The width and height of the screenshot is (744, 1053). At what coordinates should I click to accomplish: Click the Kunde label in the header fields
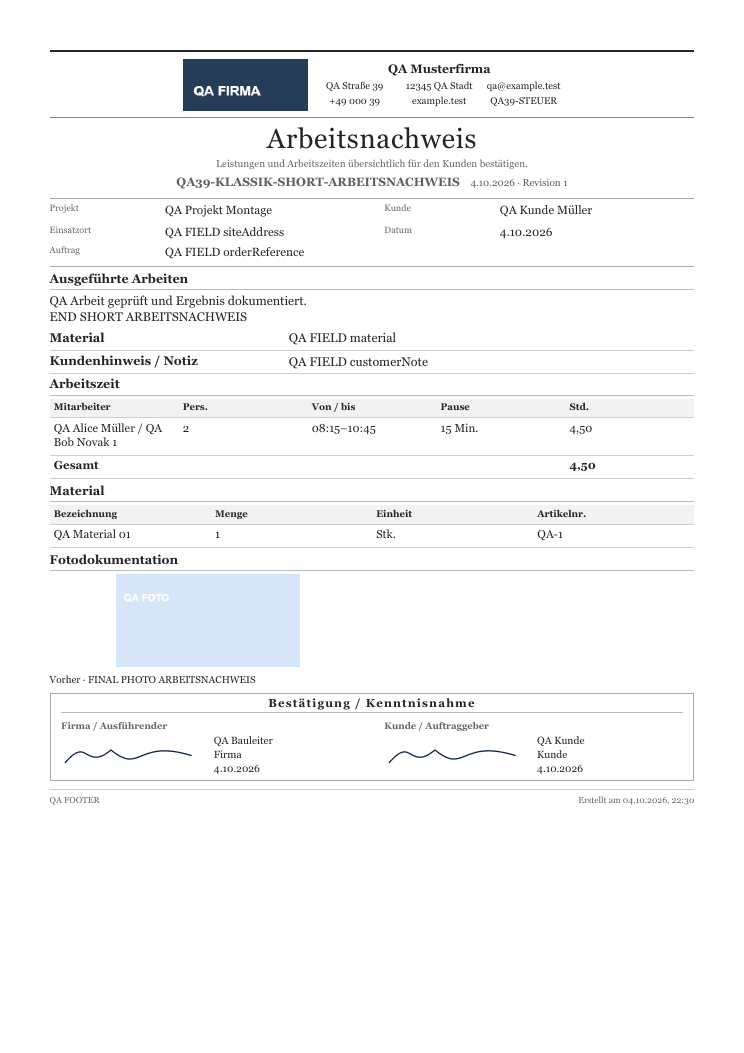point(398,208)
